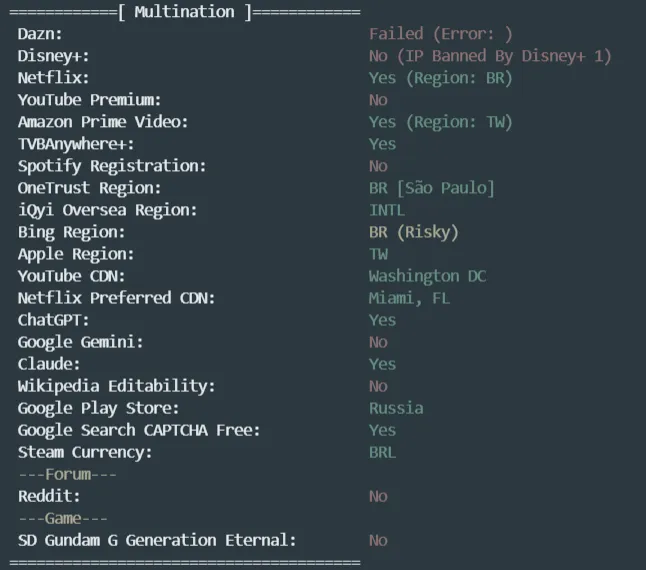Click the Steam Currency BRL value

click(382, 452)
